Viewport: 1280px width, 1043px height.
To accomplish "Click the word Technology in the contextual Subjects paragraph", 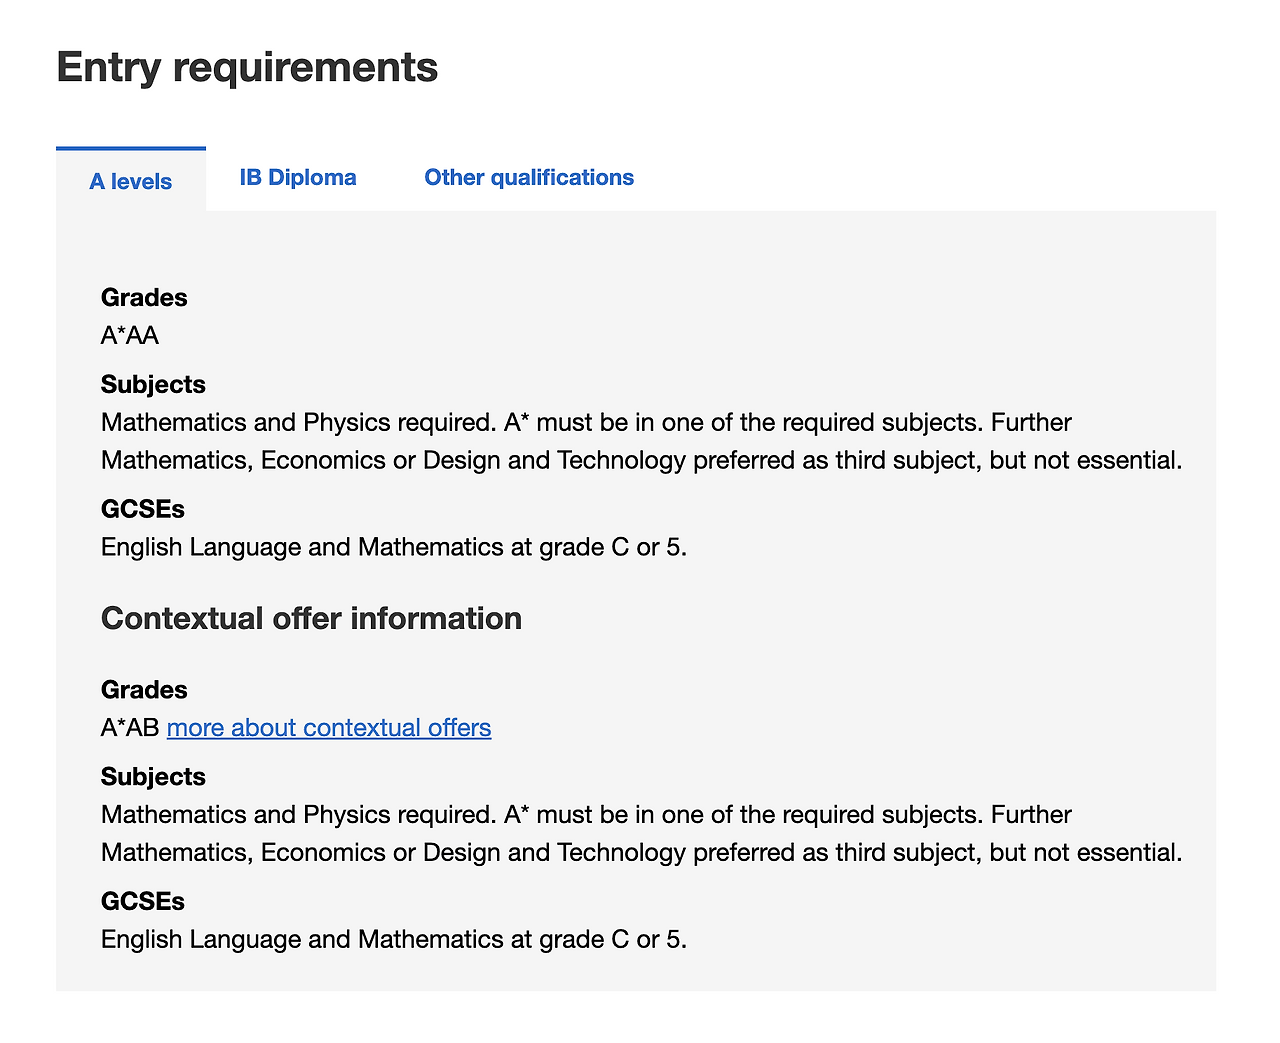I will [621, 852].
